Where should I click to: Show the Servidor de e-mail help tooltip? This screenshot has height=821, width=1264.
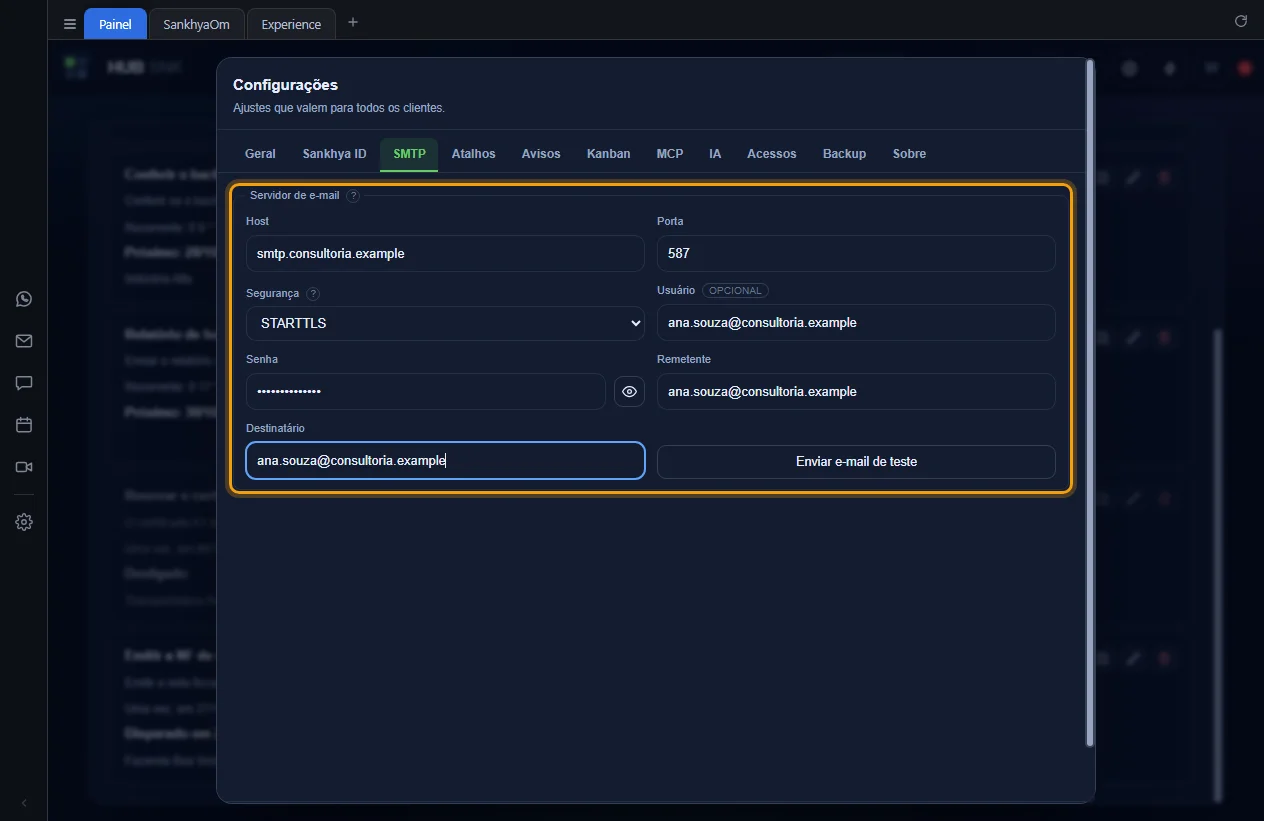(x=353, y=196)
